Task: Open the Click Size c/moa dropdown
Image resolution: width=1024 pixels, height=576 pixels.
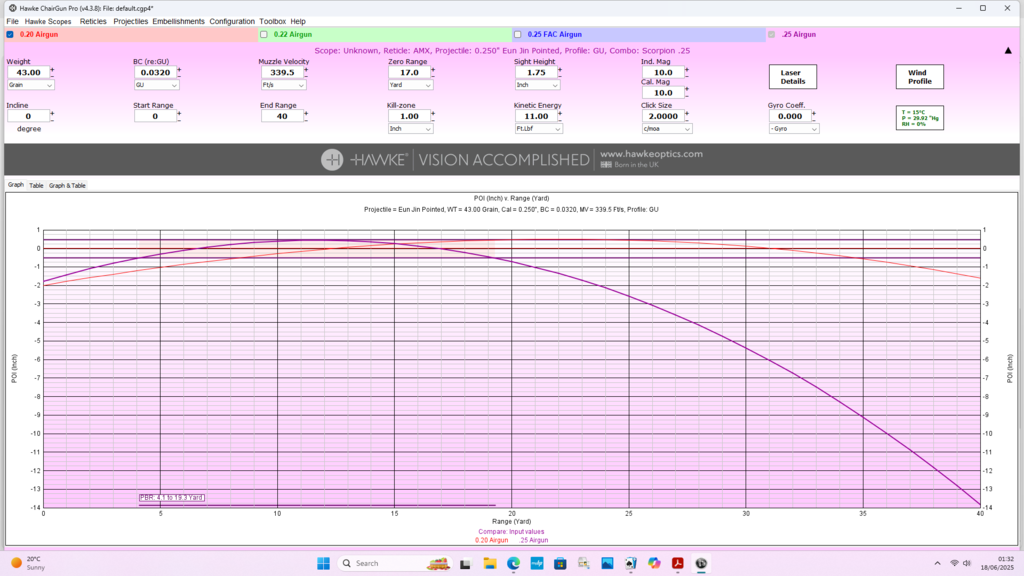Action: 667,129
